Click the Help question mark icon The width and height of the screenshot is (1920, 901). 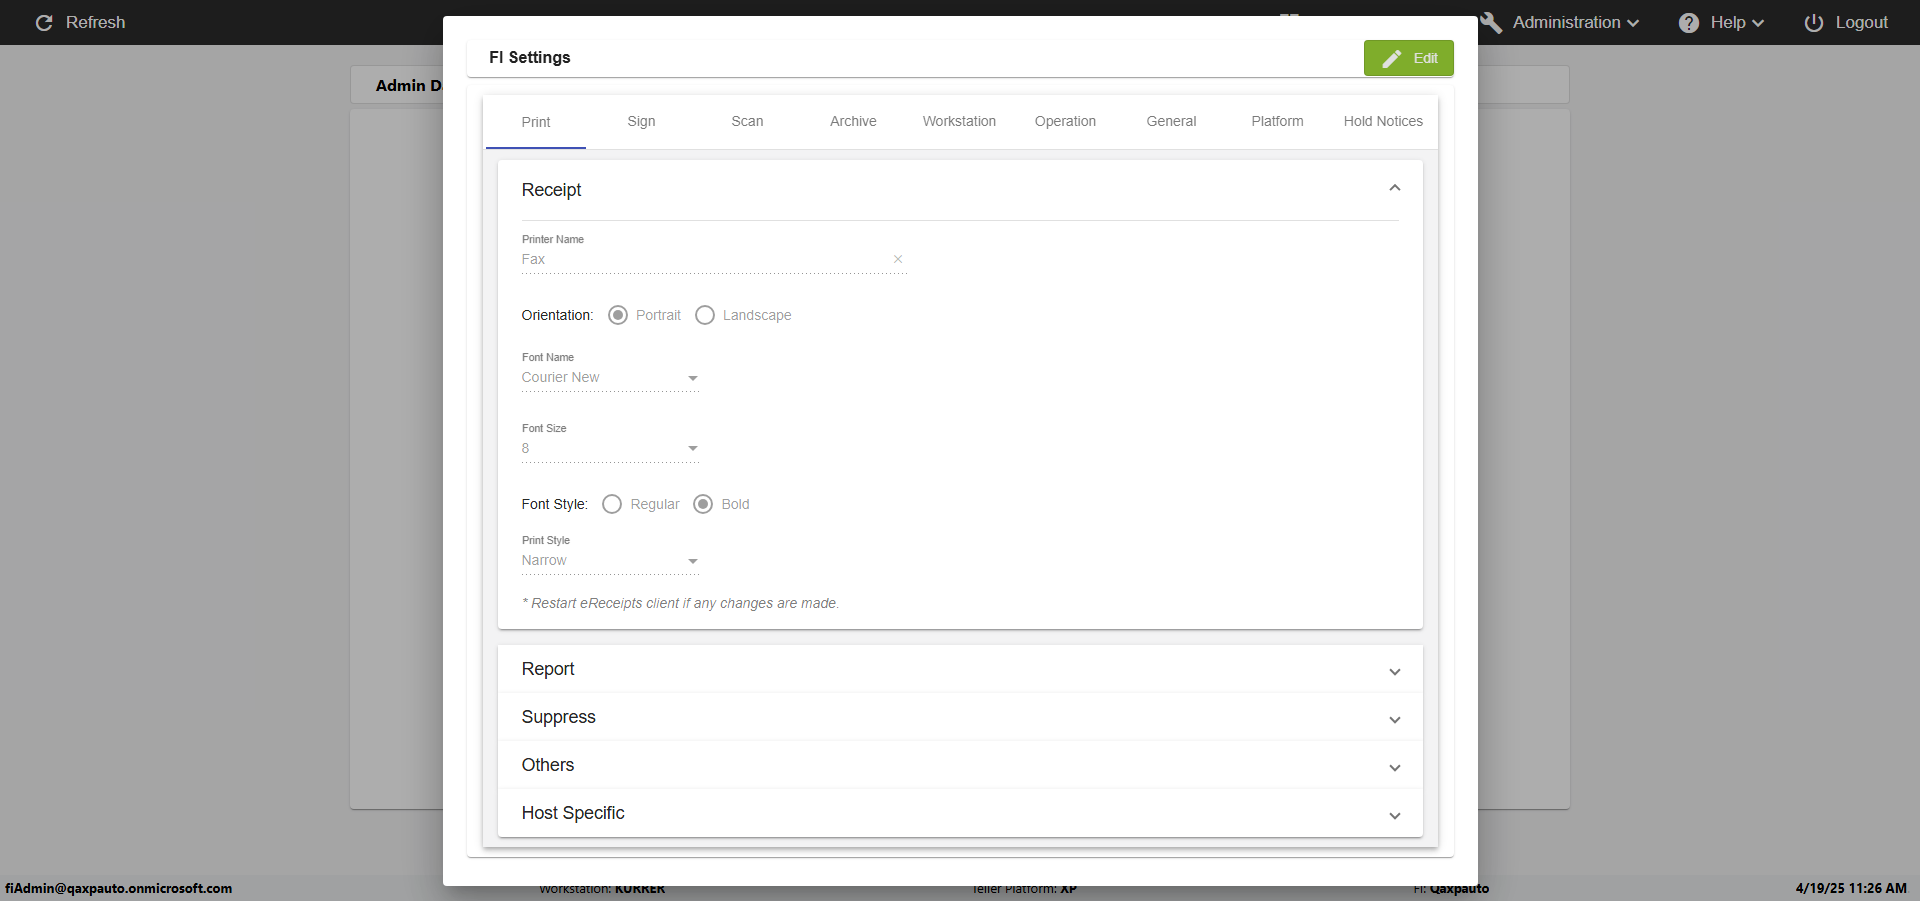[x=1689, y=22]
